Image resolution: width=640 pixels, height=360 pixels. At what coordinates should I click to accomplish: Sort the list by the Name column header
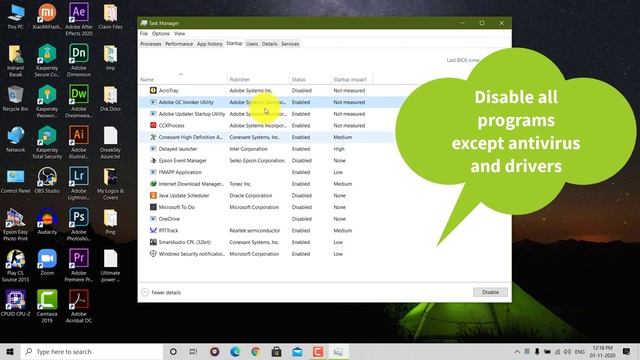coord(182,79)
